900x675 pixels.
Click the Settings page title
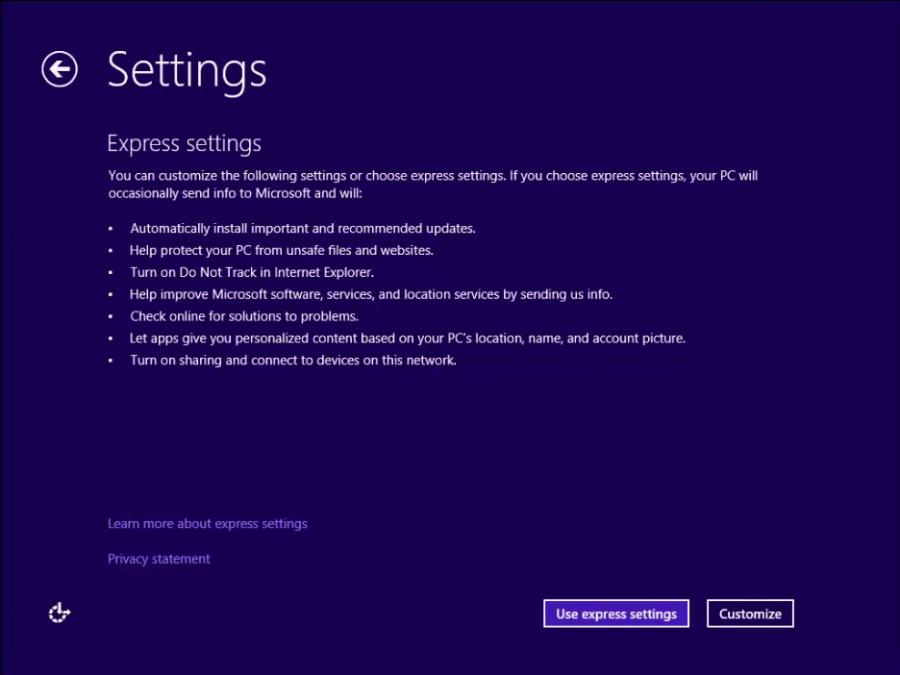tap(187, 71)
